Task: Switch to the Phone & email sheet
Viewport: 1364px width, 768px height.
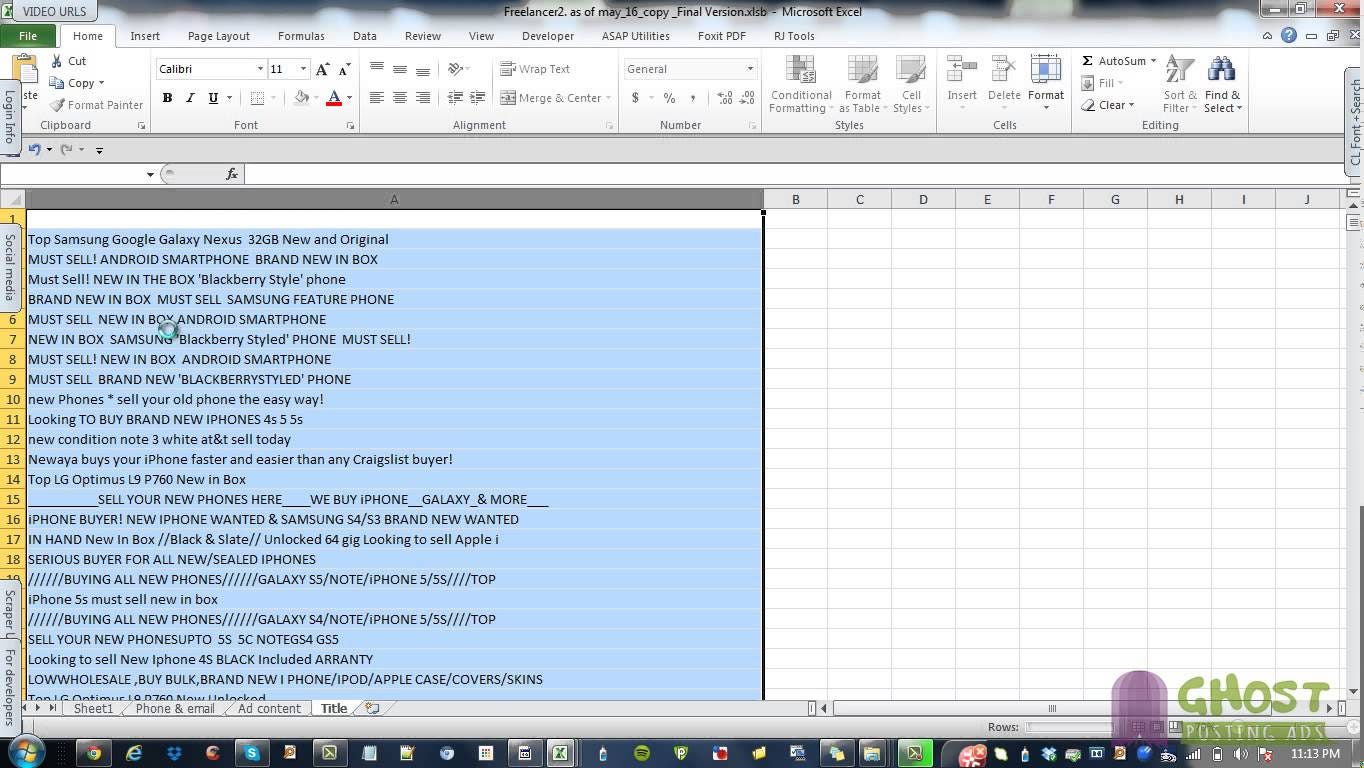Action: click(x=175, y=708)
